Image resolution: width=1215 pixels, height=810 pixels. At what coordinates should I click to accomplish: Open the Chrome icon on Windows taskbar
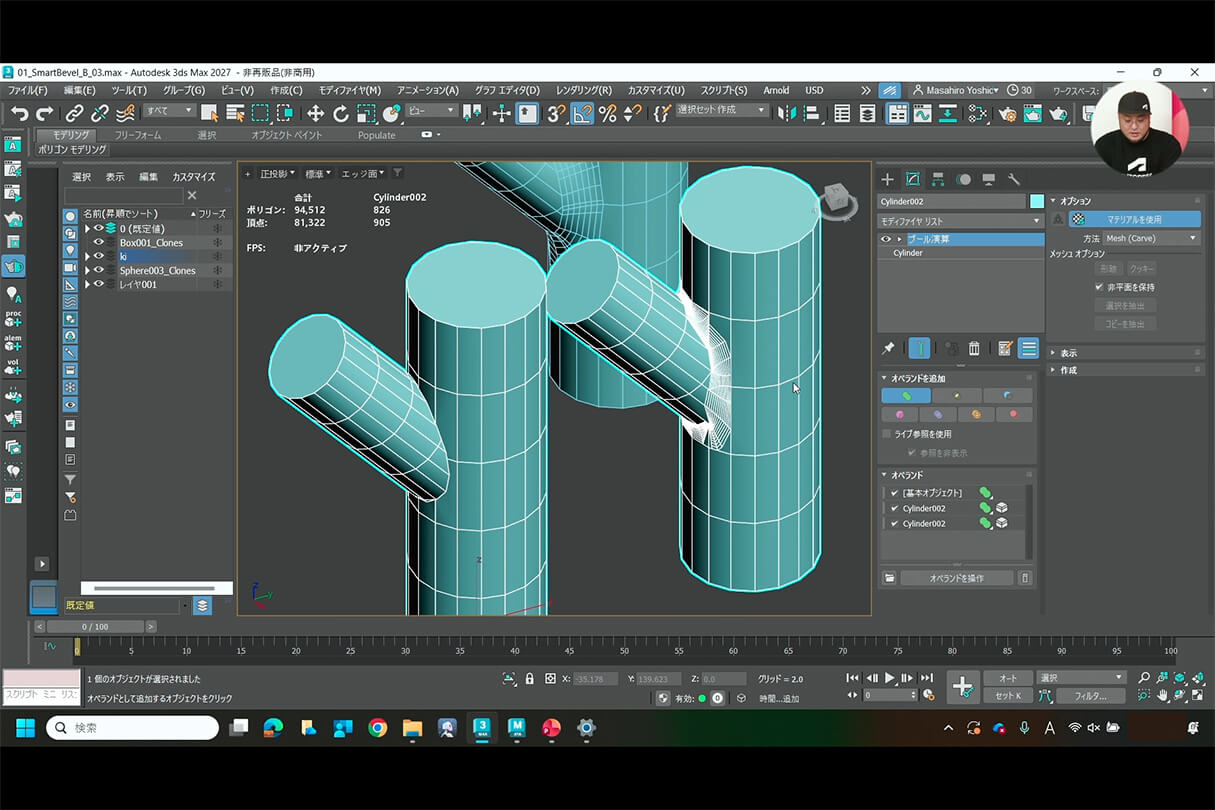click(377, 728)
